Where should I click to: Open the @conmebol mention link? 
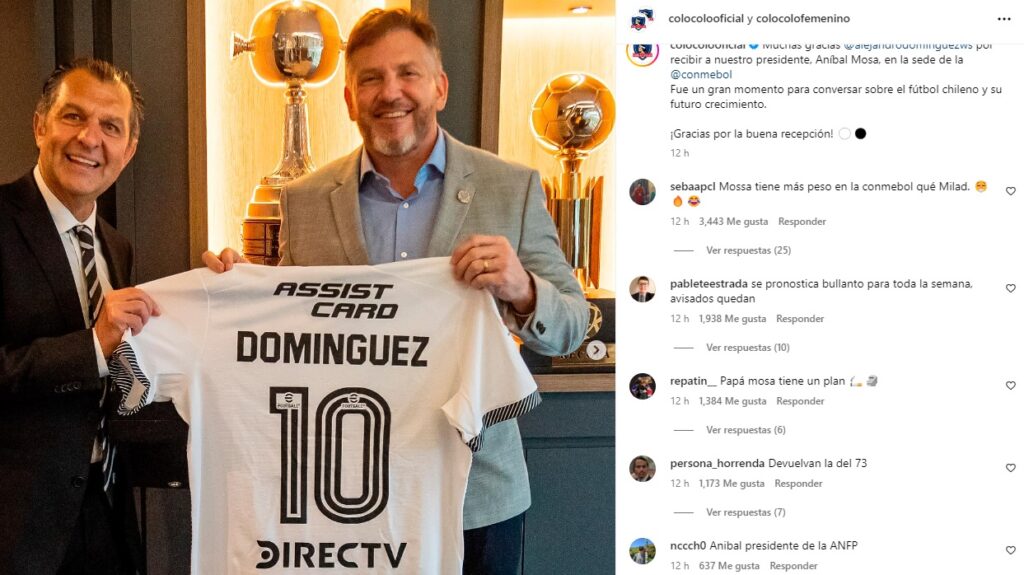701,74
